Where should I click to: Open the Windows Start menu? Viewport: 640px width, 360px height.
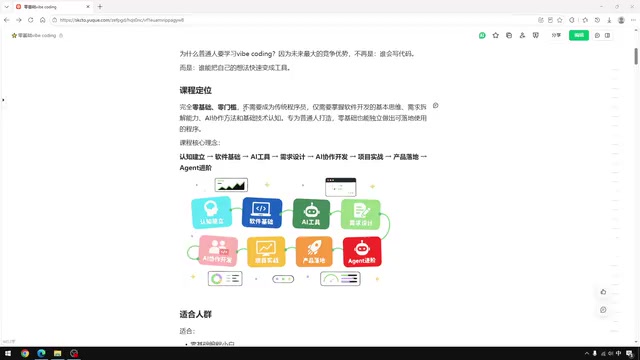pyautogui.click(x=8, y=353)
